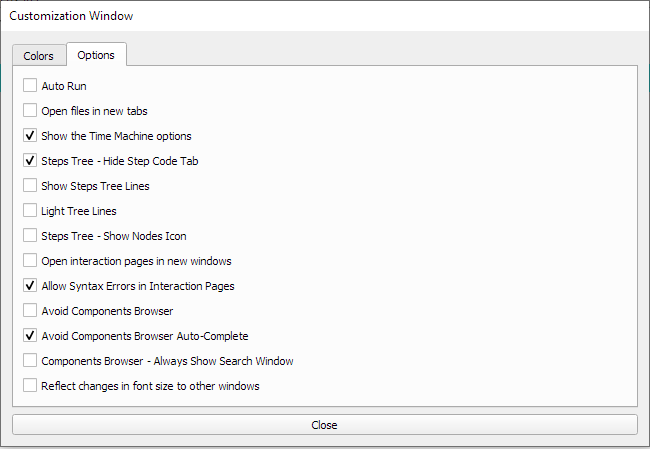The width and height of the screenshot is (650, 449).
Task: Click the 'Auto Run' label text
Action: click(64, 86)
